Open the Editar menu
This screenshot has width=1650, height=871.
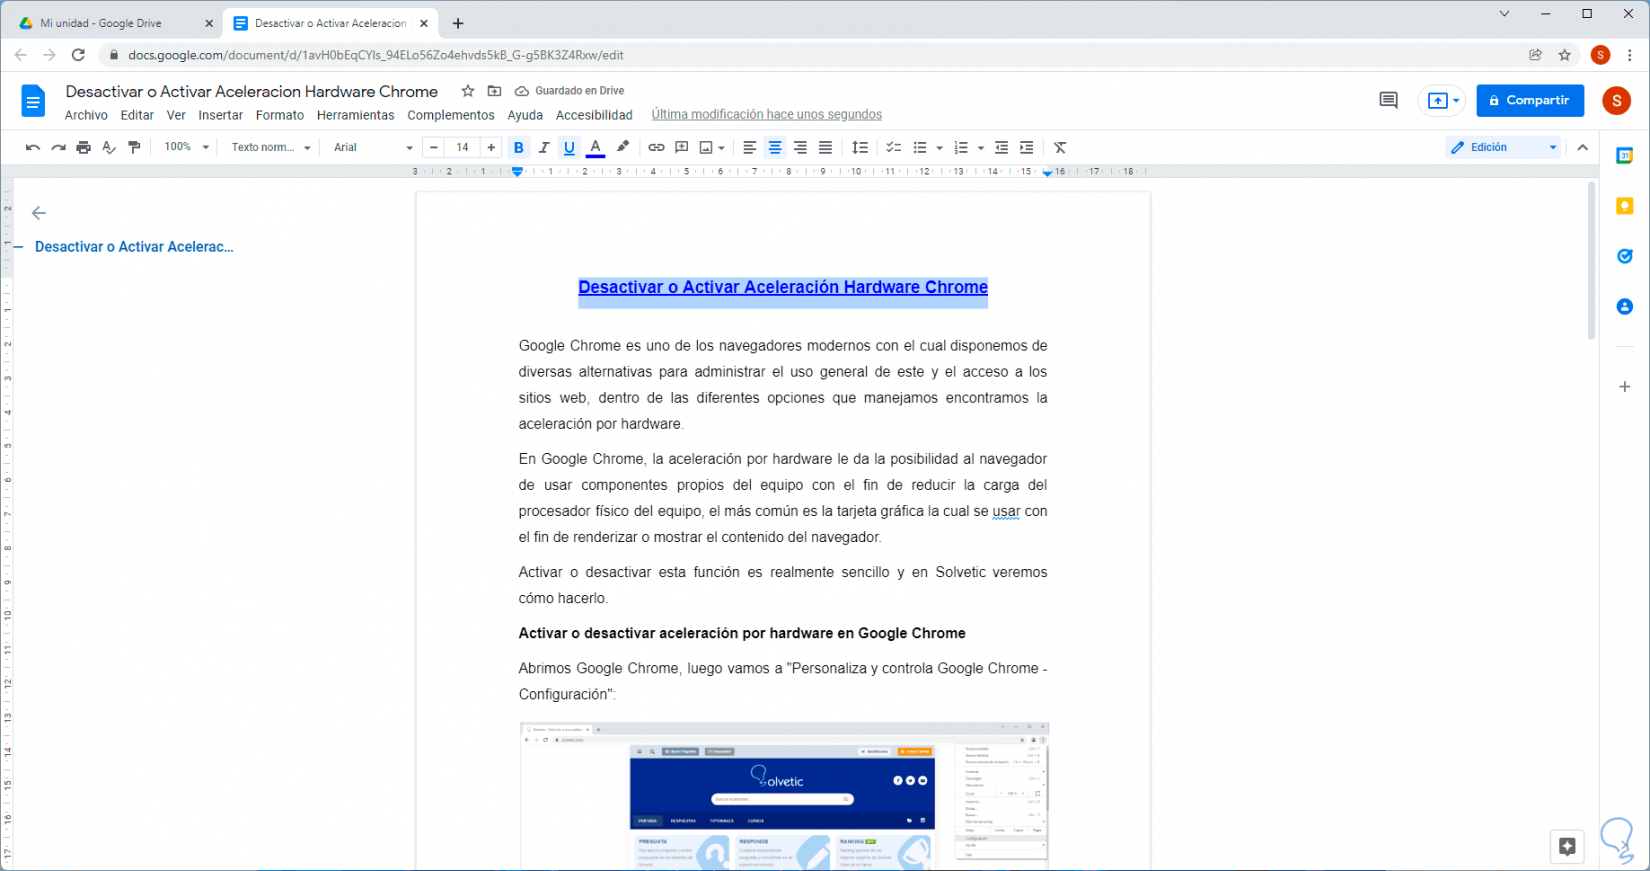[137, 115]
